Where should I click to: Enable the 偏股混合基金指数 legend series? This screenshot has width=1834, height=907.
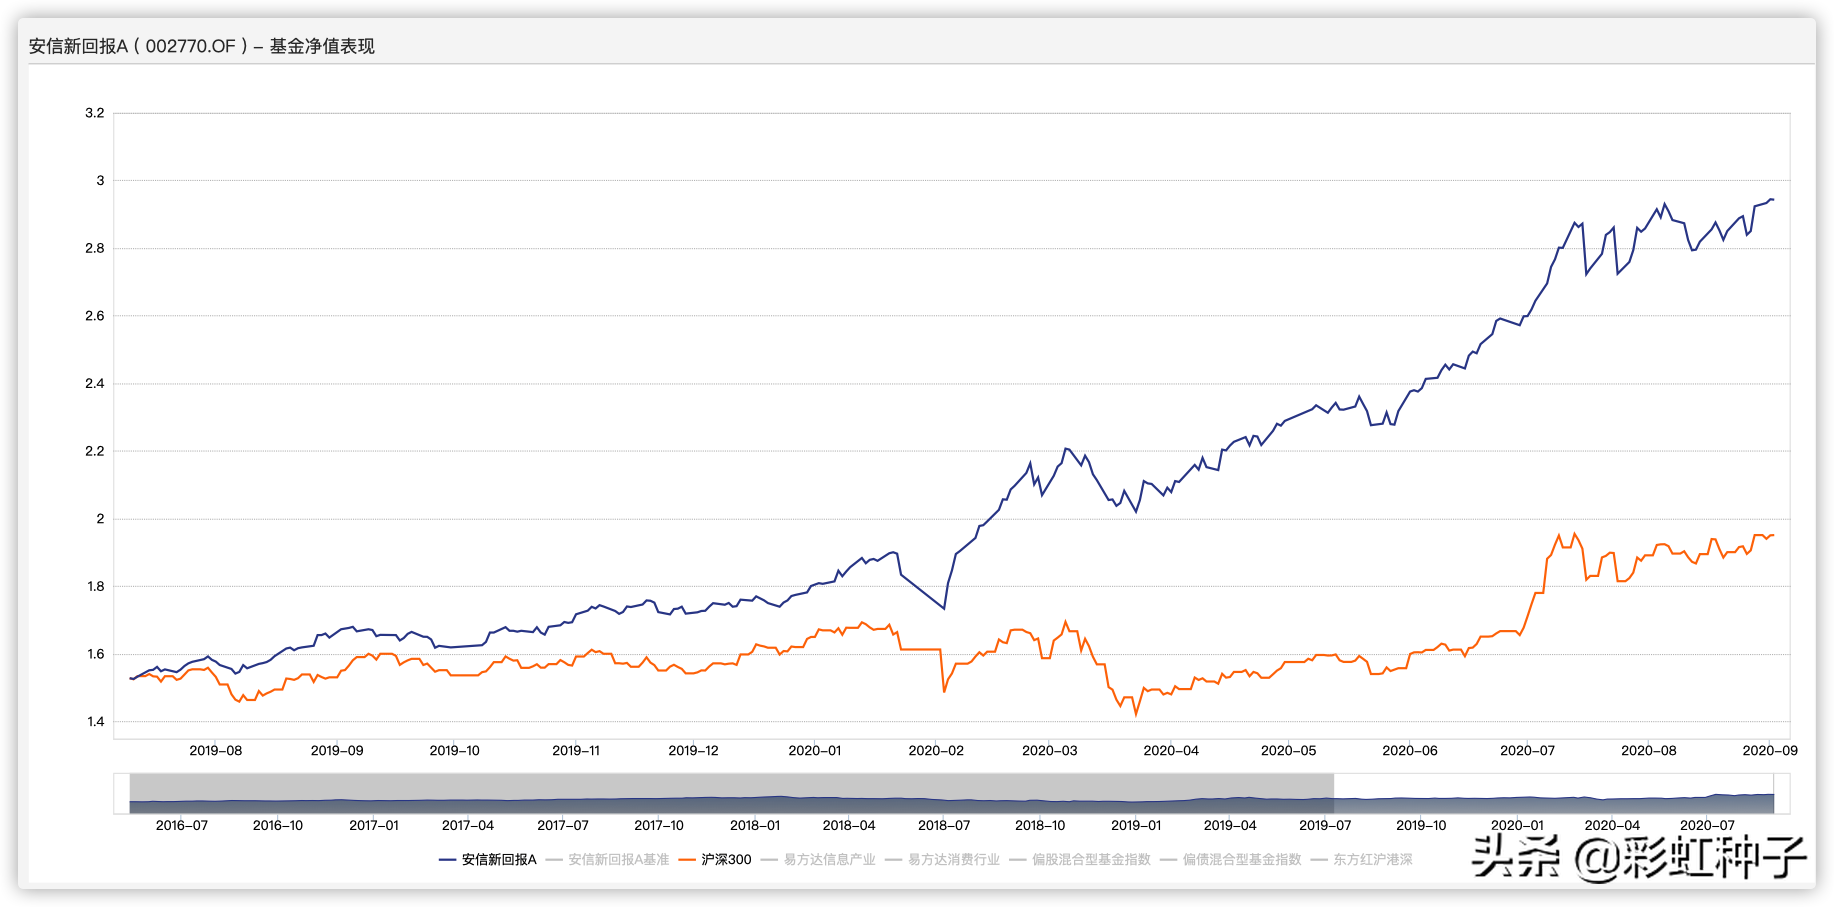pyautogui.click(x=1091, y=860)
